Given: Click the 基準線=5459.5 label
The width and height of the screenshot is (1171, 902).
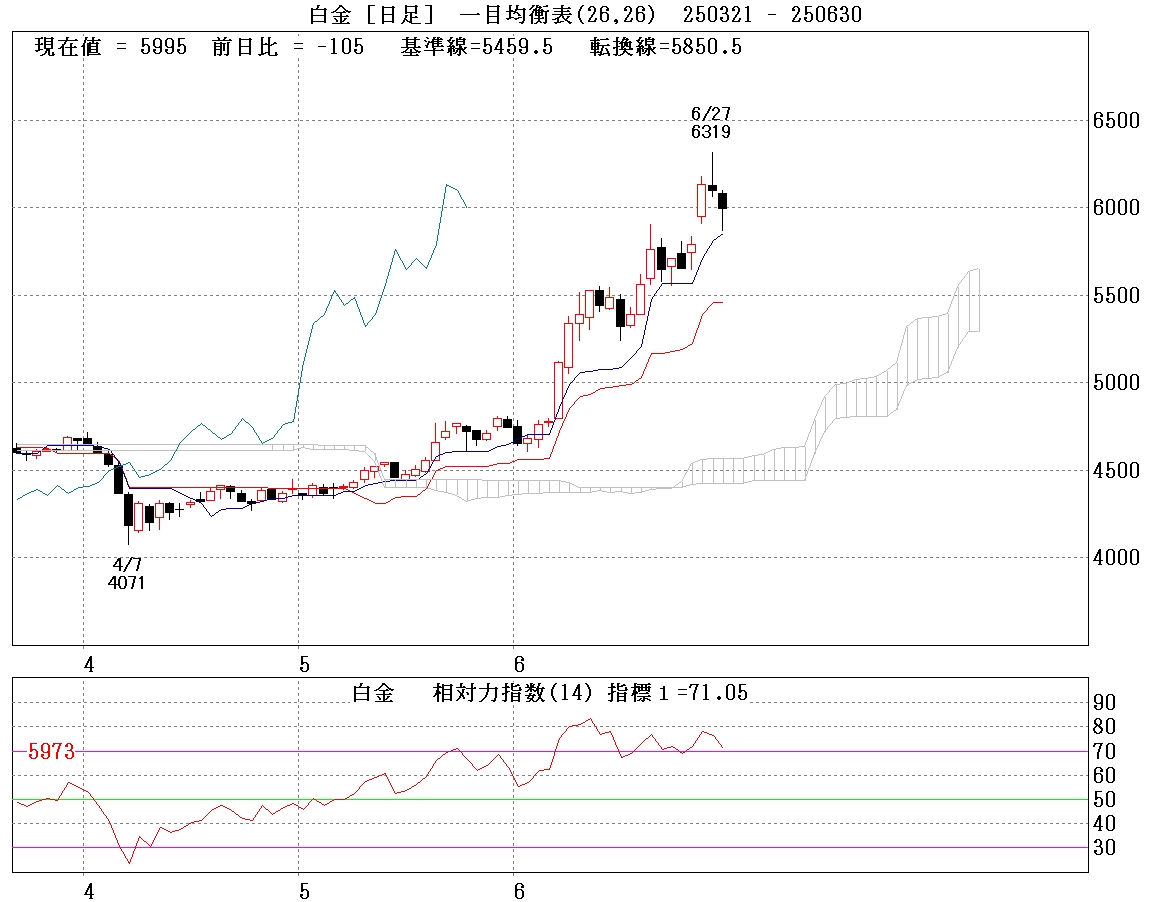Looking at the screenshot, I should tap(476, 47).
